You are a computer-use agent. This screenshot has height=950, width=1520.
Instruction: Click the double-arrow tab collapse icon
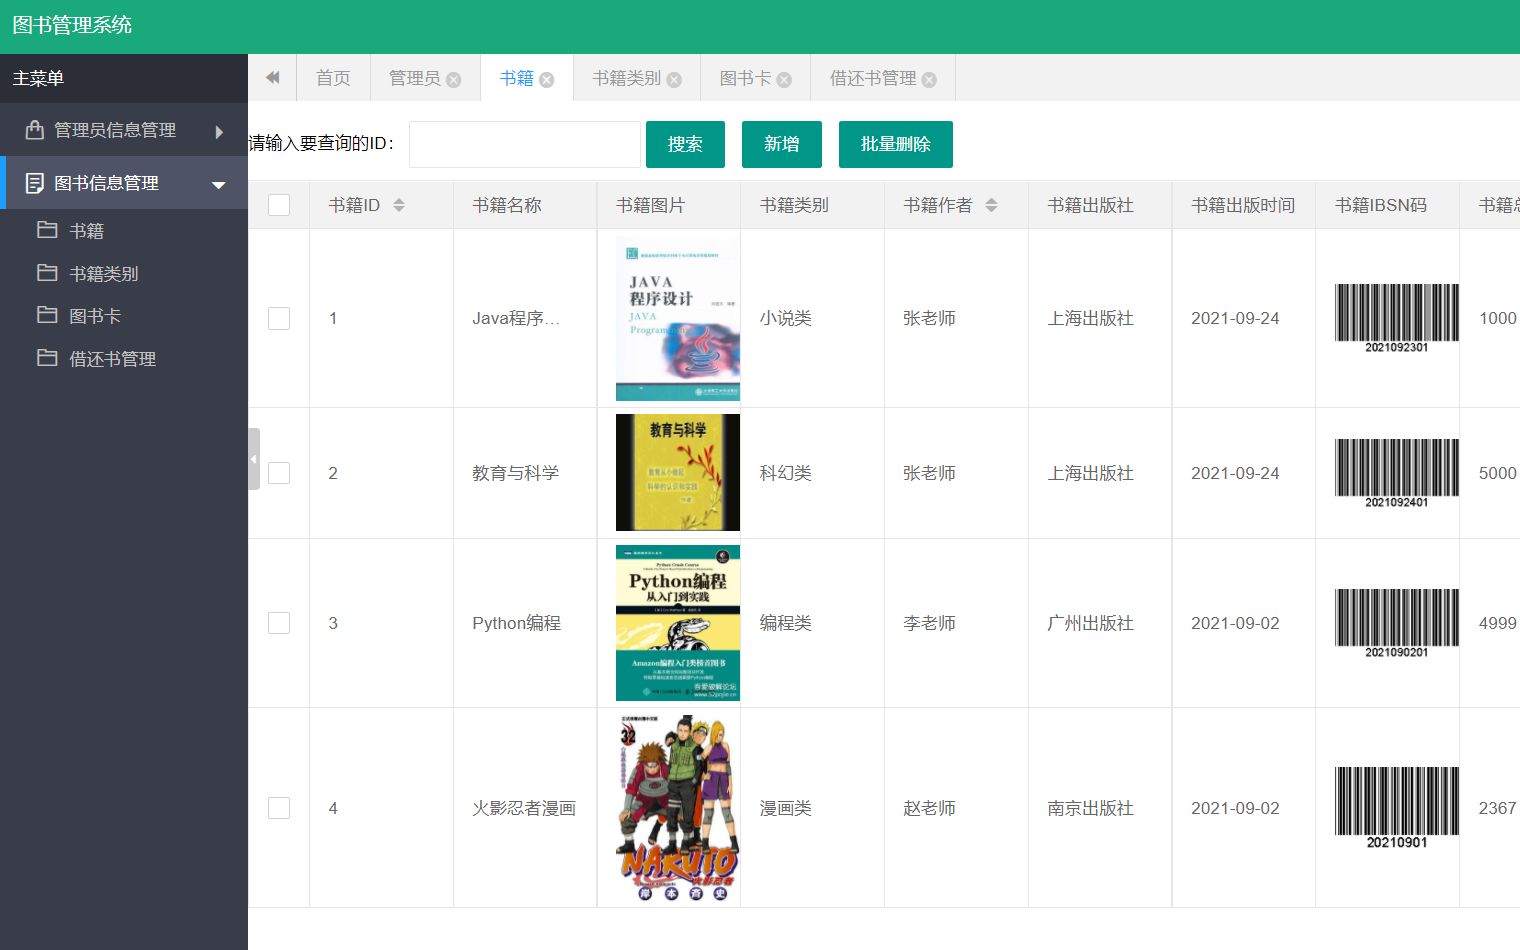pyautogui.click(x=272, y=77)
